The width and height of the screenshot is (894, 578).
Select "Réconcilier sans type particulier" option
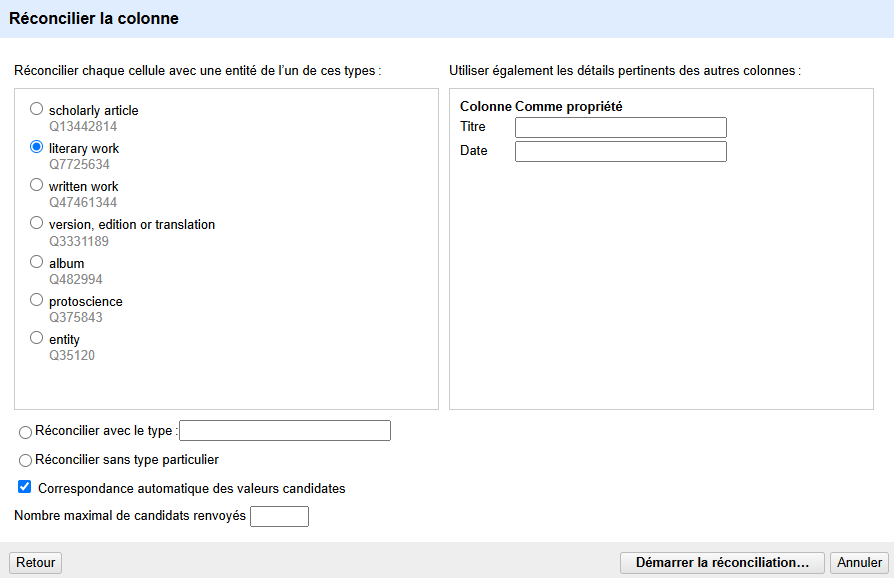coord(24,460)
